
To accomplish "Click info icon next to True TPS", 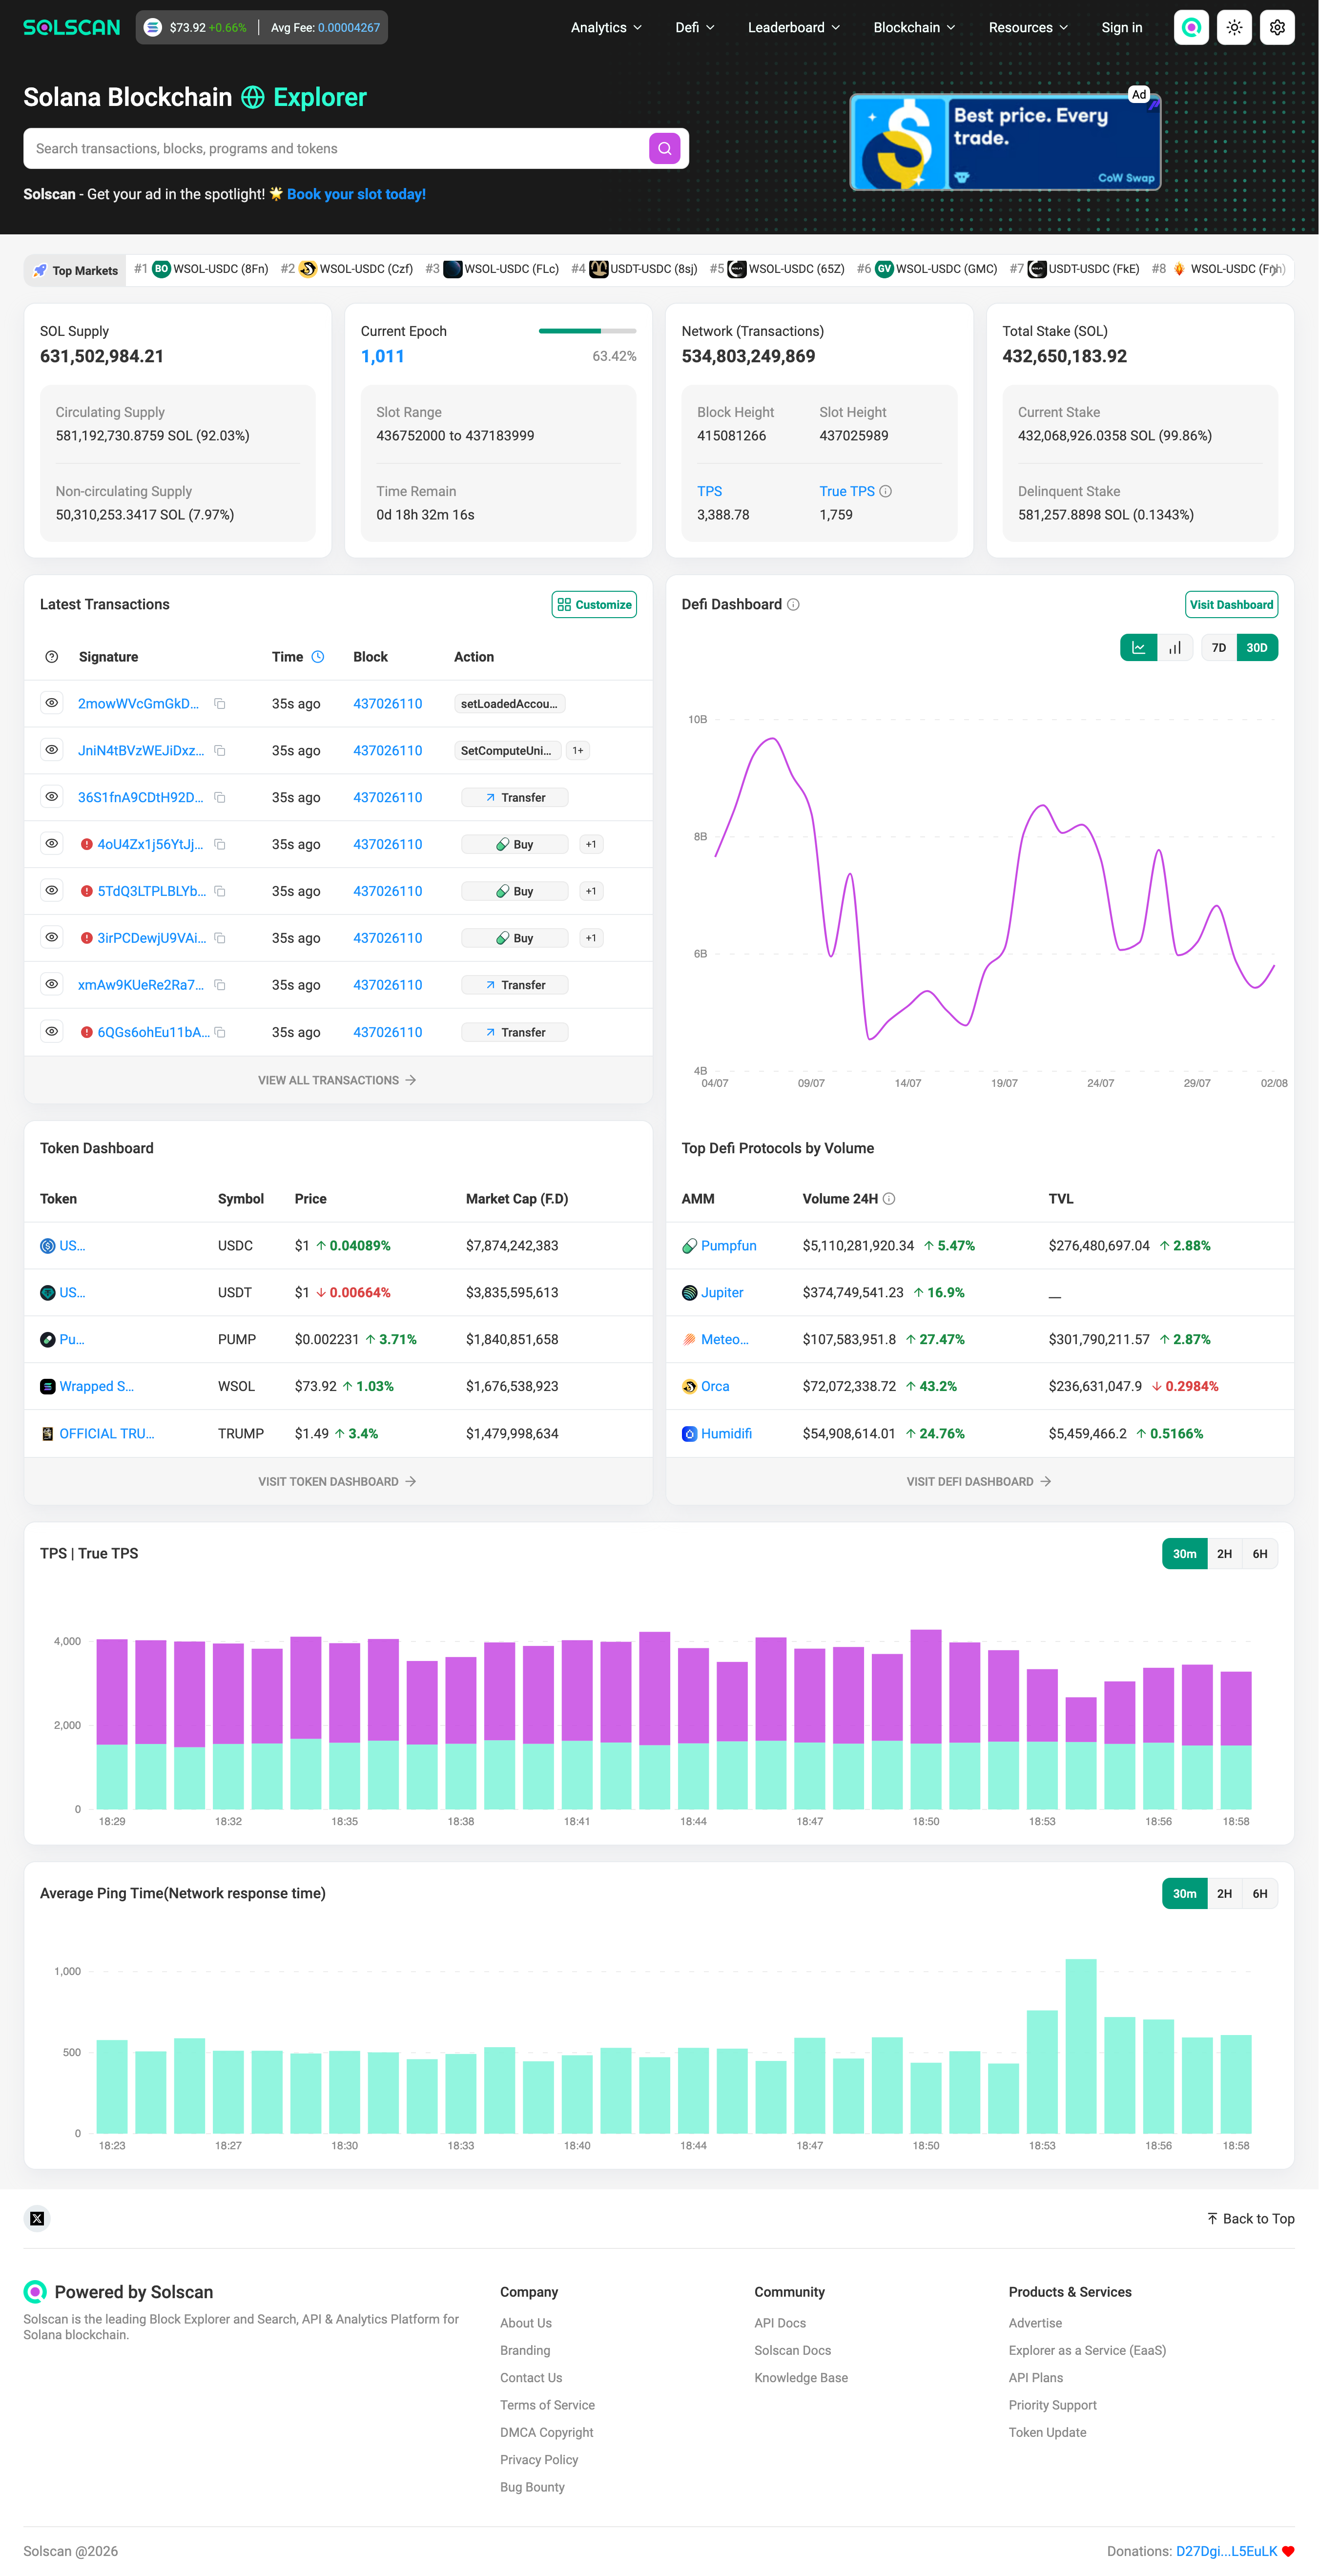I will coord(886,491).
